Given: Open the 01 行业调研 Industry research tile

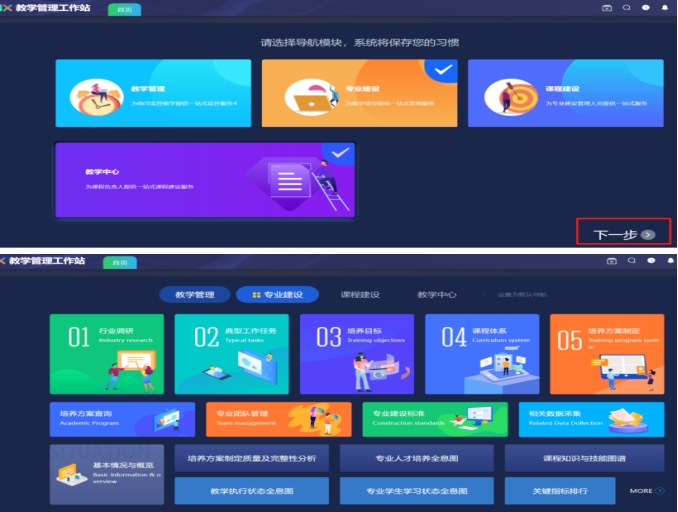Looking at the screenshot, I should tap(106, 354).
